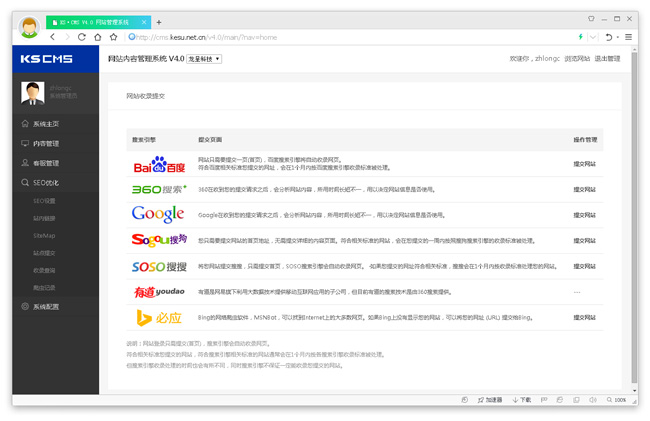Bookmark the page with the star icon
The height and width of the screenshot is (421, 650).
[113, 37]
